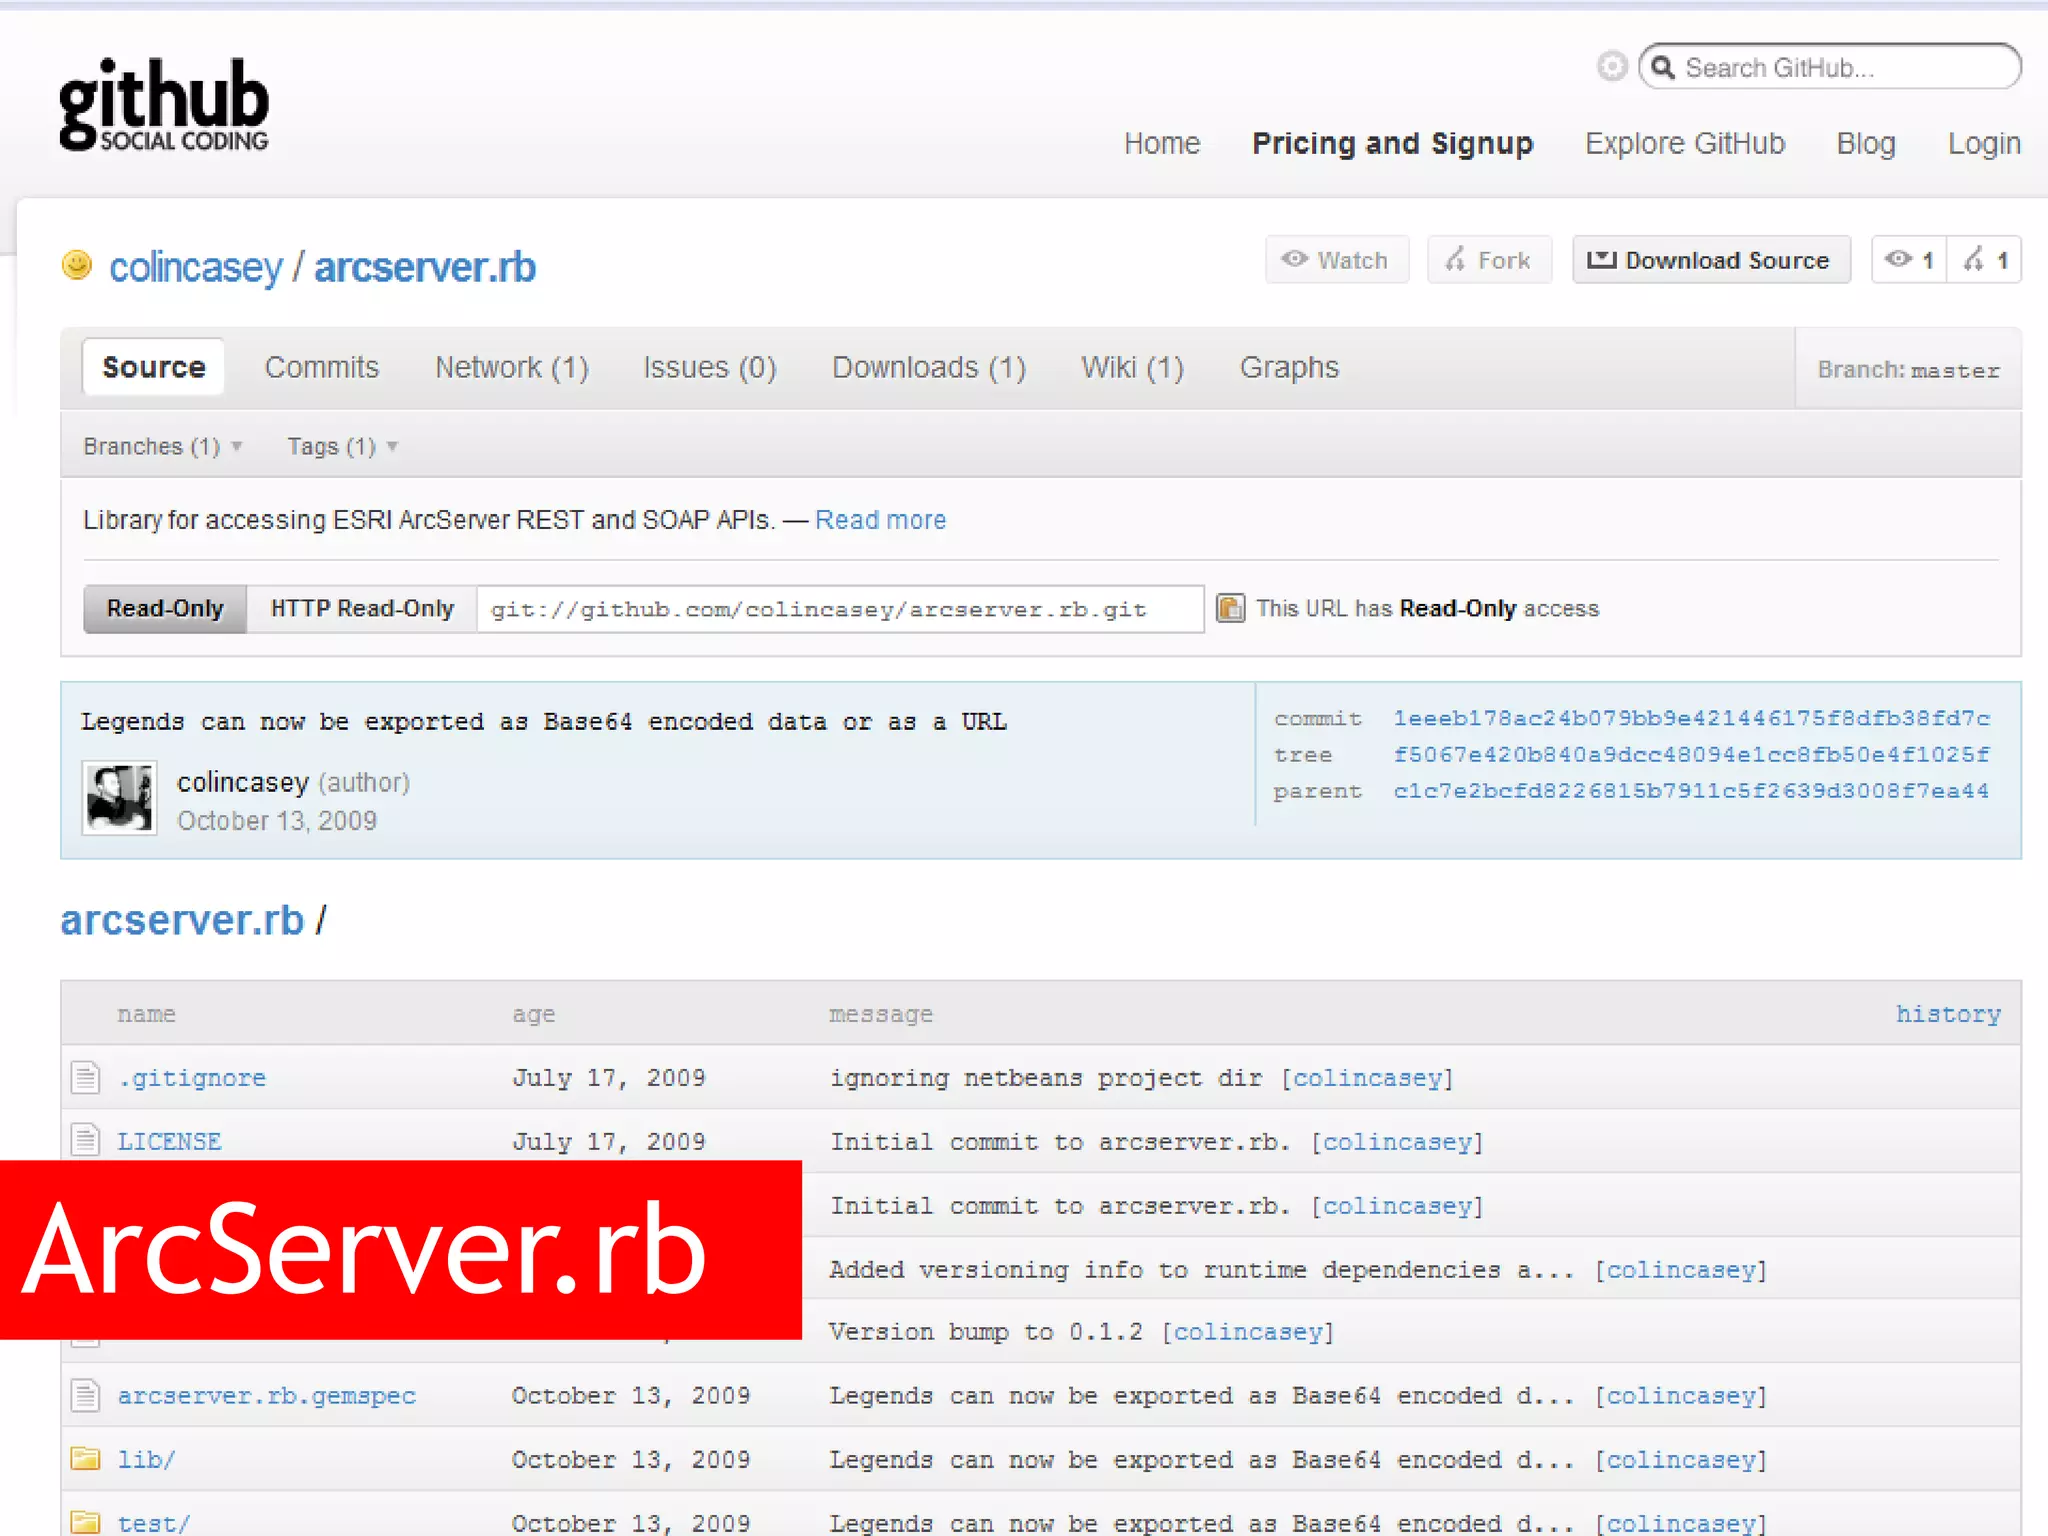Open Pricing and Signup page
The width and height of the screenshot is (2048, 1536).
tap(1392, 143)
